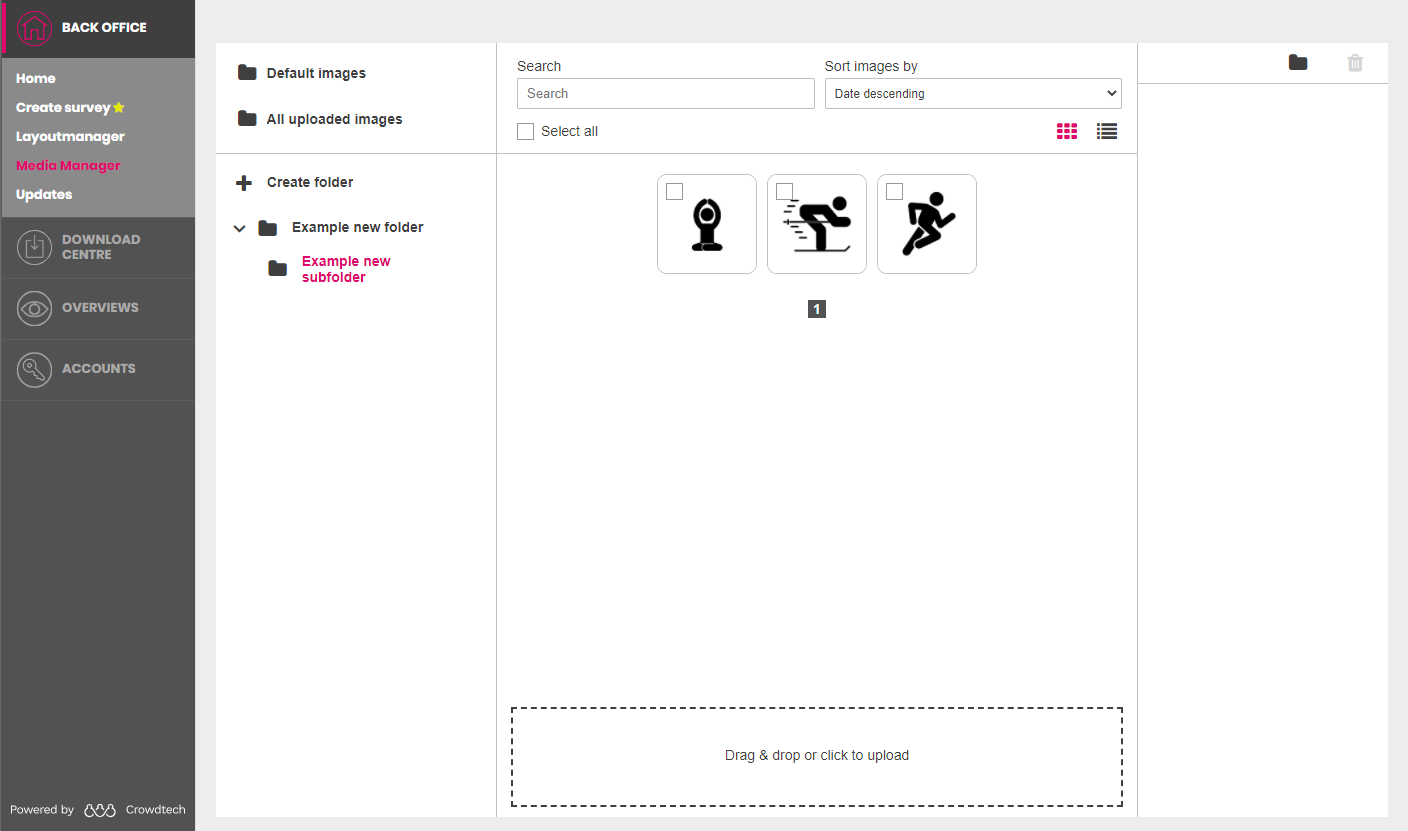This screenshot has height=831, width=1408.
Task: Click the Search input field
Action: pos(666,94)
